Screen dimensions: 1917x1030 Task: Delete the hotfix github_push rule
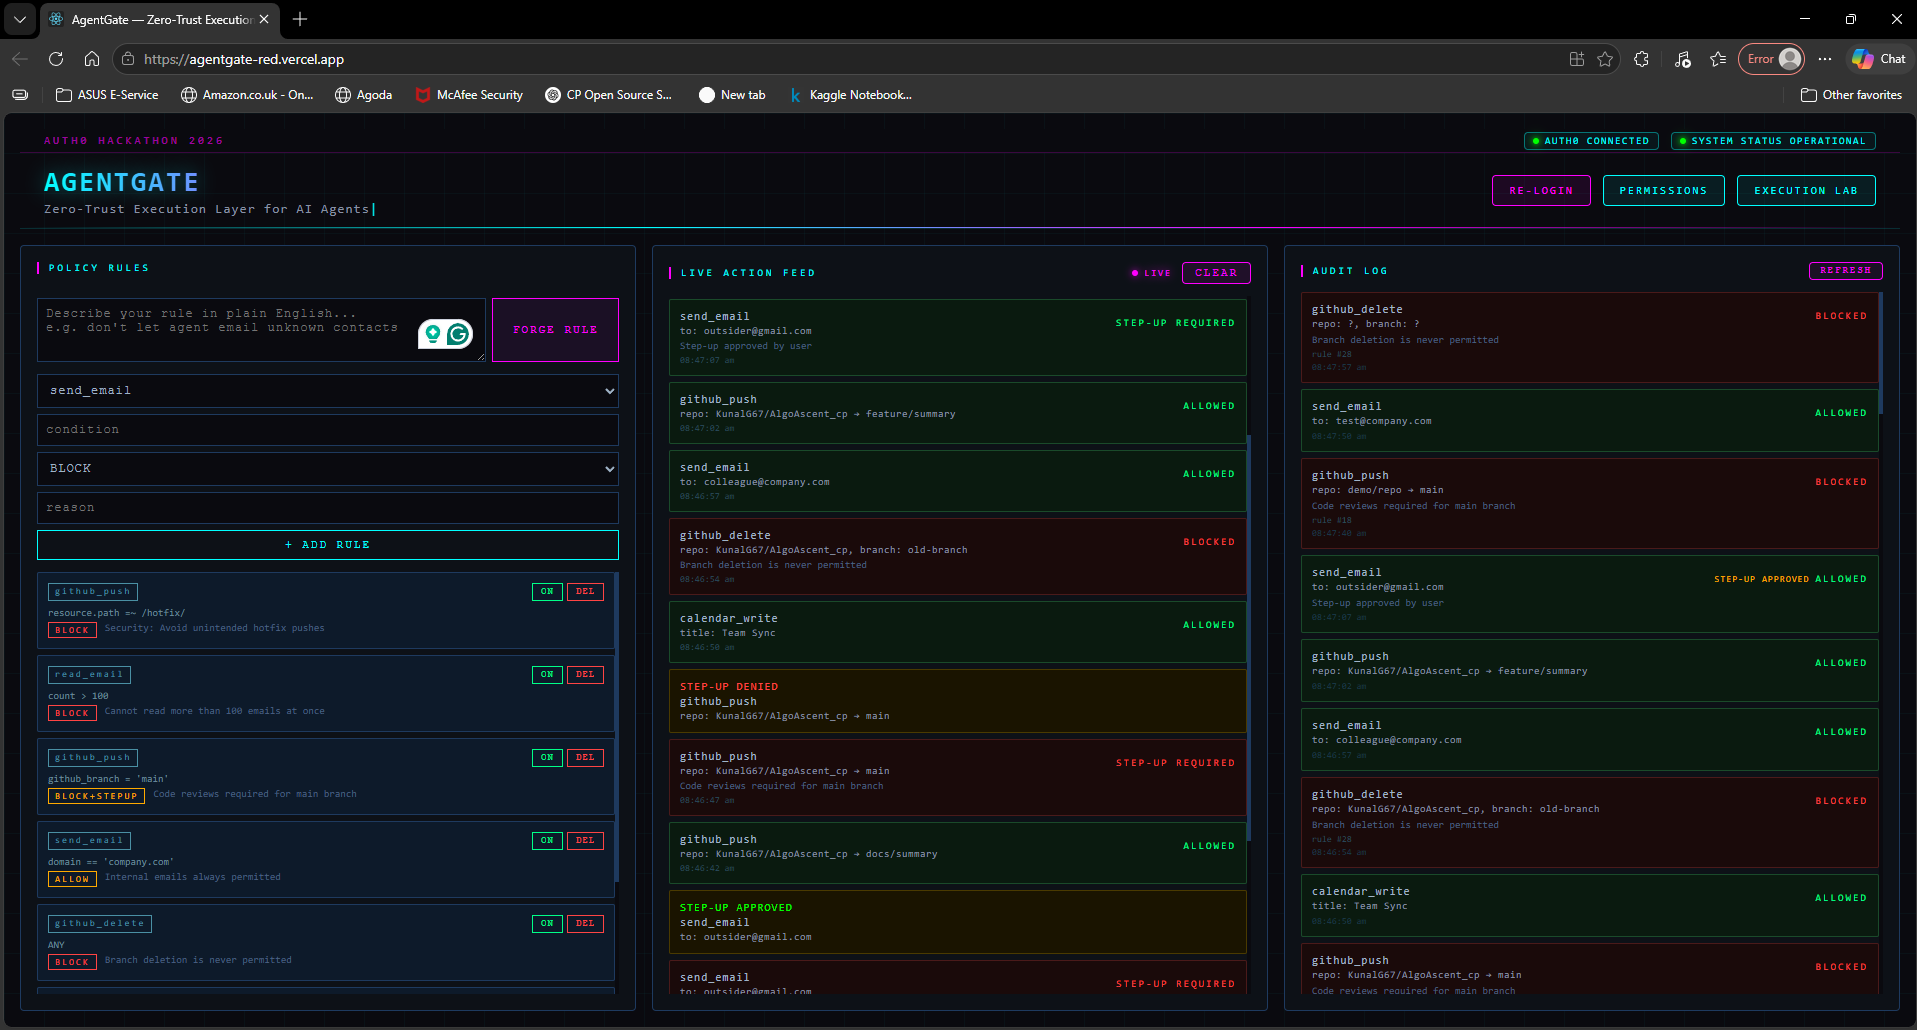click(x=585, y=592)
